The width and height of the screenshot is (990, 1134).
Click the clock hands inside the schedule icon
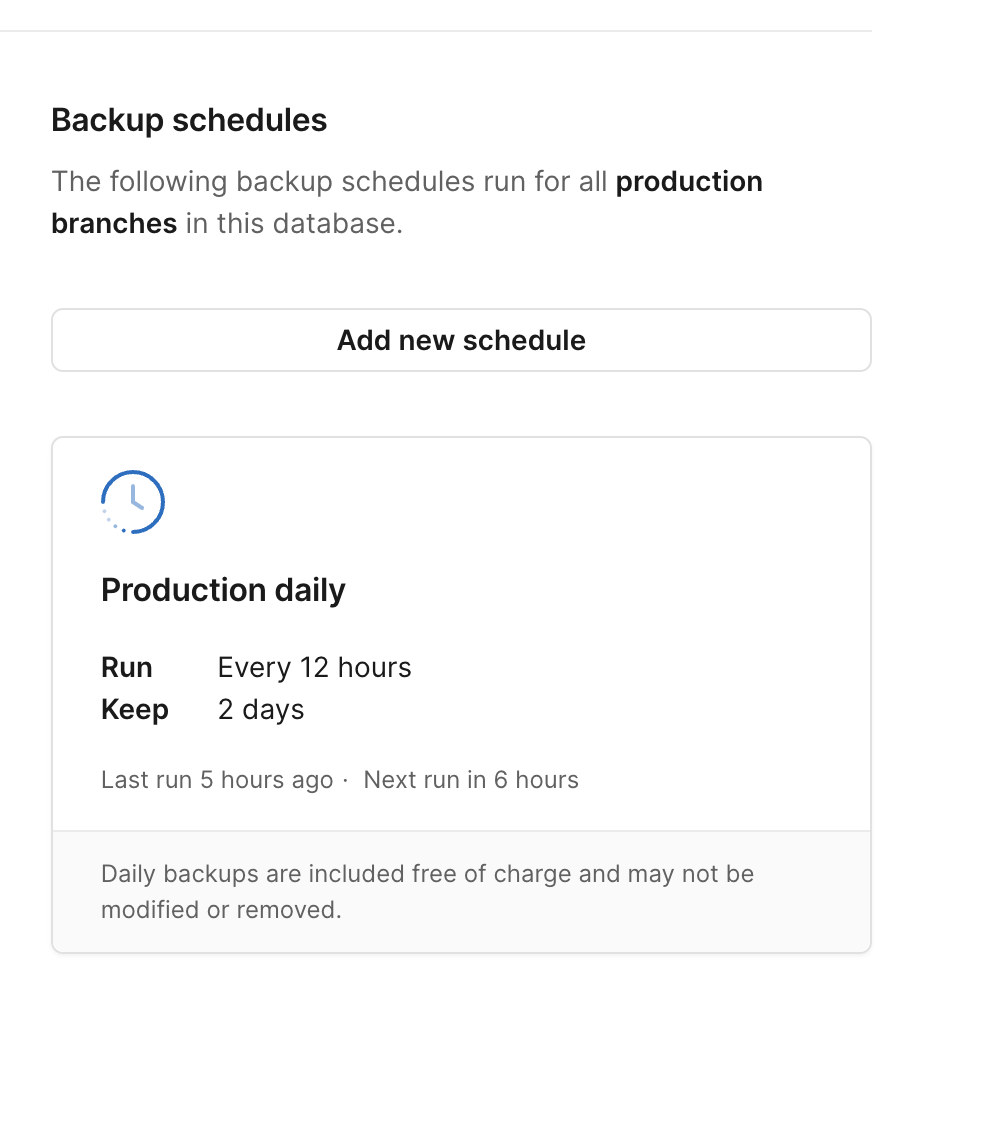point(133,498)
